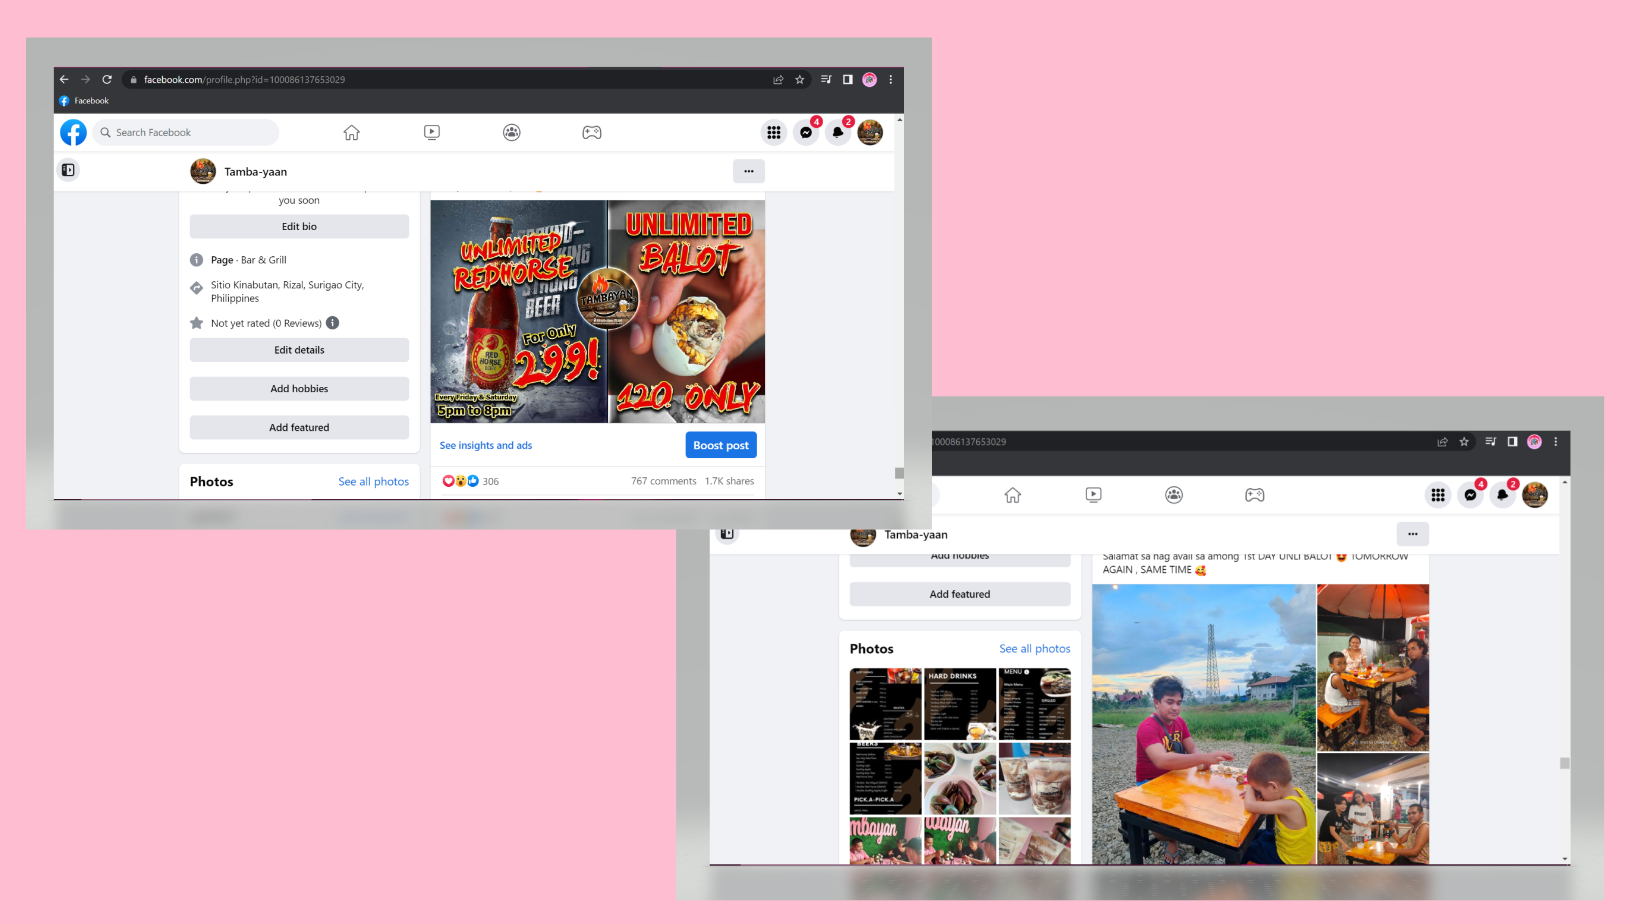Select the Facebook browser tab
Image resolution: width=1640 pixels, height=924 pixels.
point(85,101)
